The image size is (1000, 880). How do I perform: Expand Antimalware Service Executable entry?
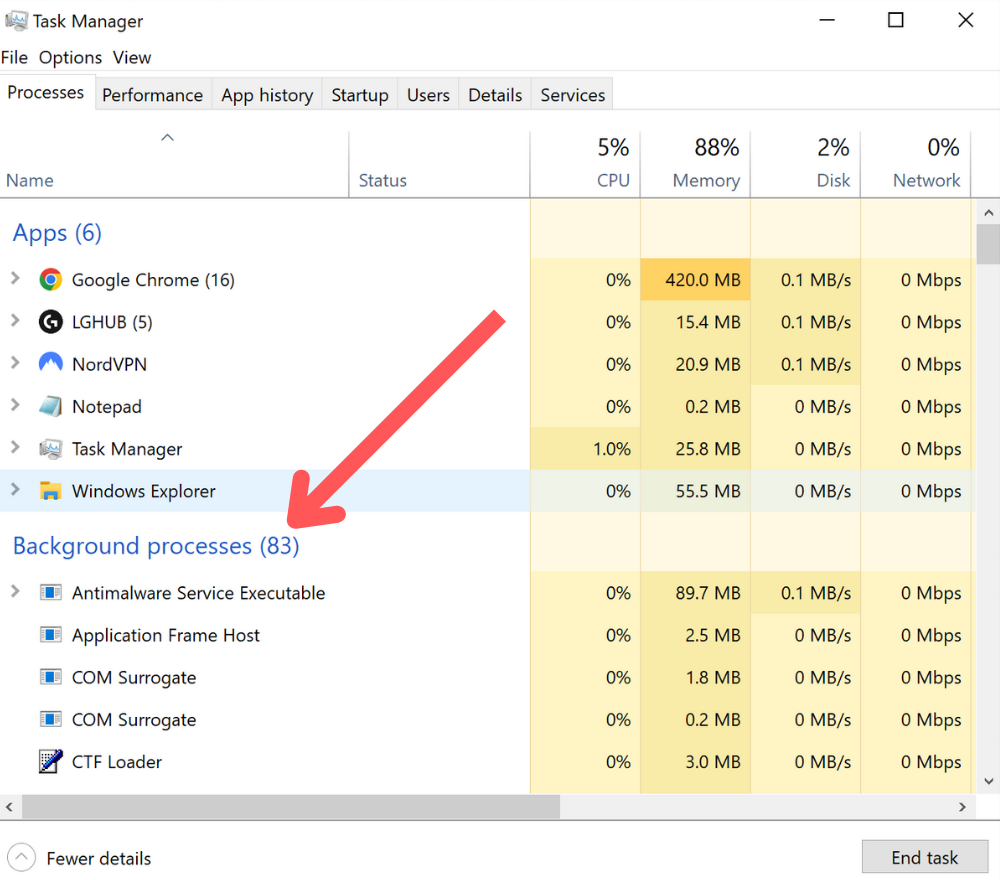15,592
